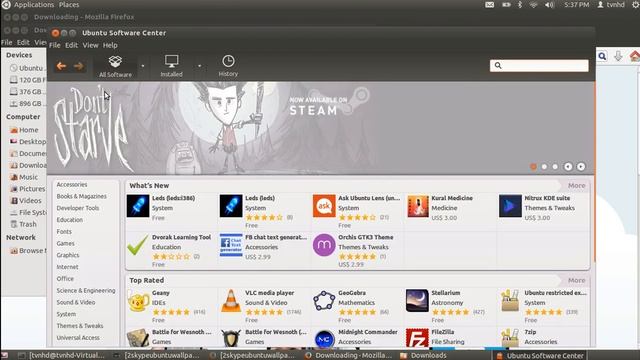The image size is (640, 360).
Task: Browse the Developer Tools category
Action: [x=78, y=208]
